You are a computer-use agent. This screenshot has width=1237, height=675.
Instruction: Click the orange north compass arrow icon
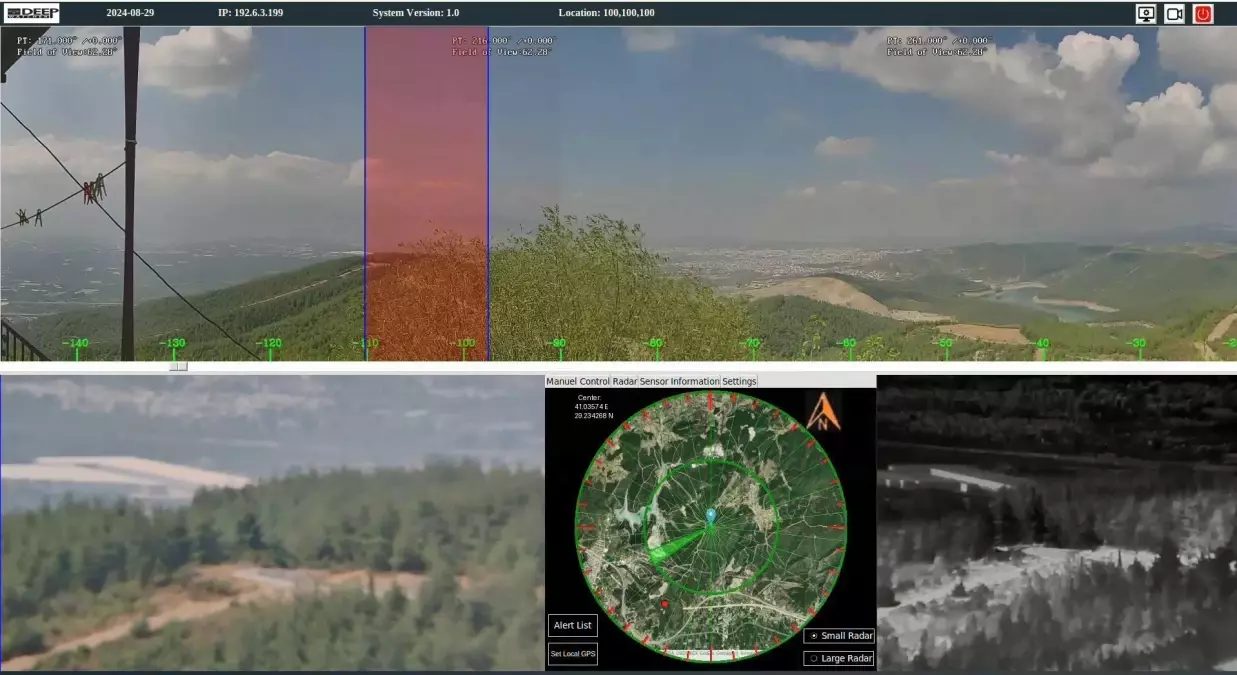point(824,412)
